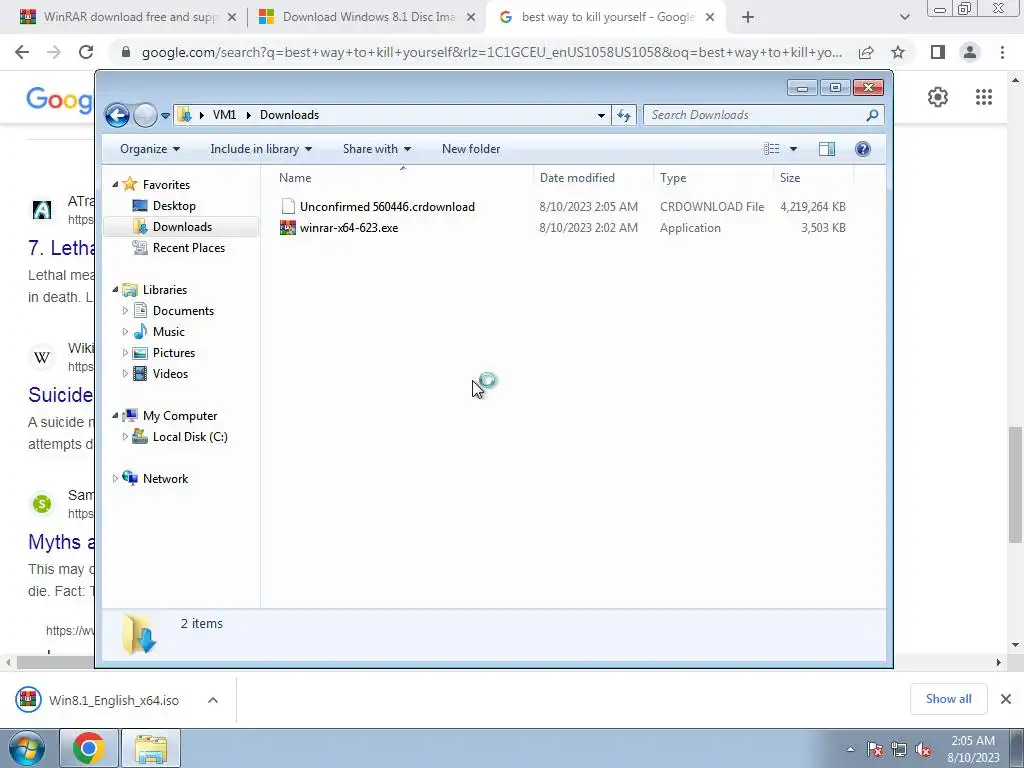Open Google quick settings gear
The height and width of the screenshot is (768, 1024).
[938, 97]
